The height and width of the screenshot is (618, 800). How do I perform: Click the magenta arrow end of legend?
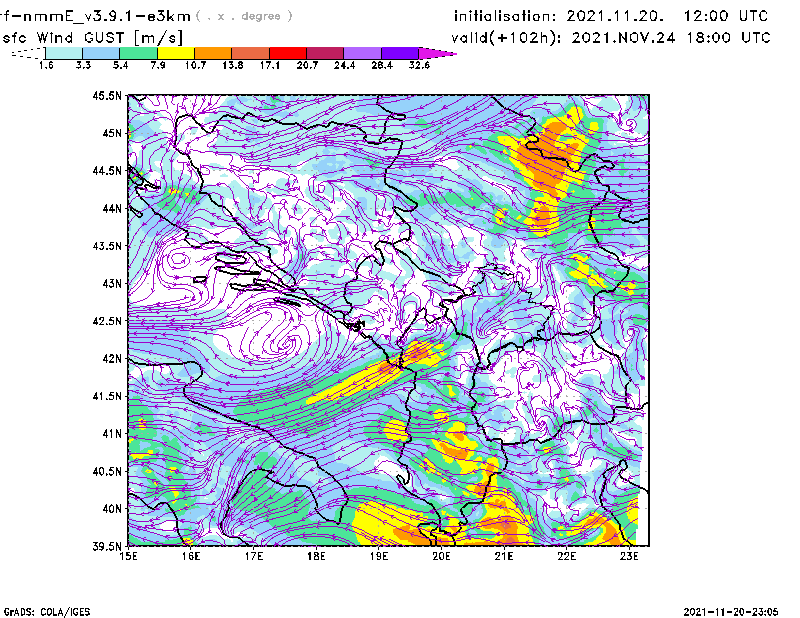437,53
